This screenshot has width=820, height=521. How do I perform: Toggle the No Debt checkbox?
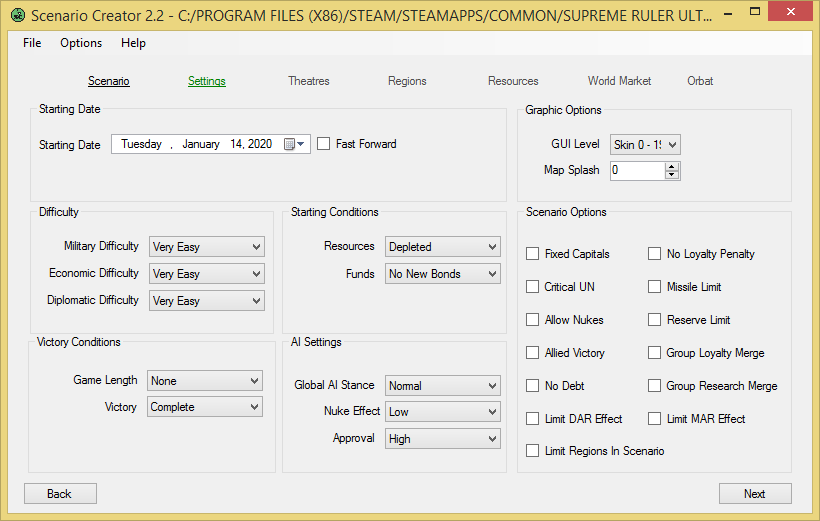(x=532, y=386)
